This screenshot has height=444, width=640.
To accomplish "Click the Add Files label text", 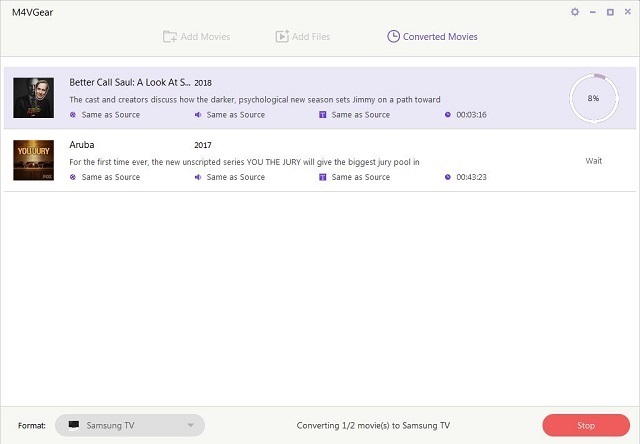I will tap(311, 37).
